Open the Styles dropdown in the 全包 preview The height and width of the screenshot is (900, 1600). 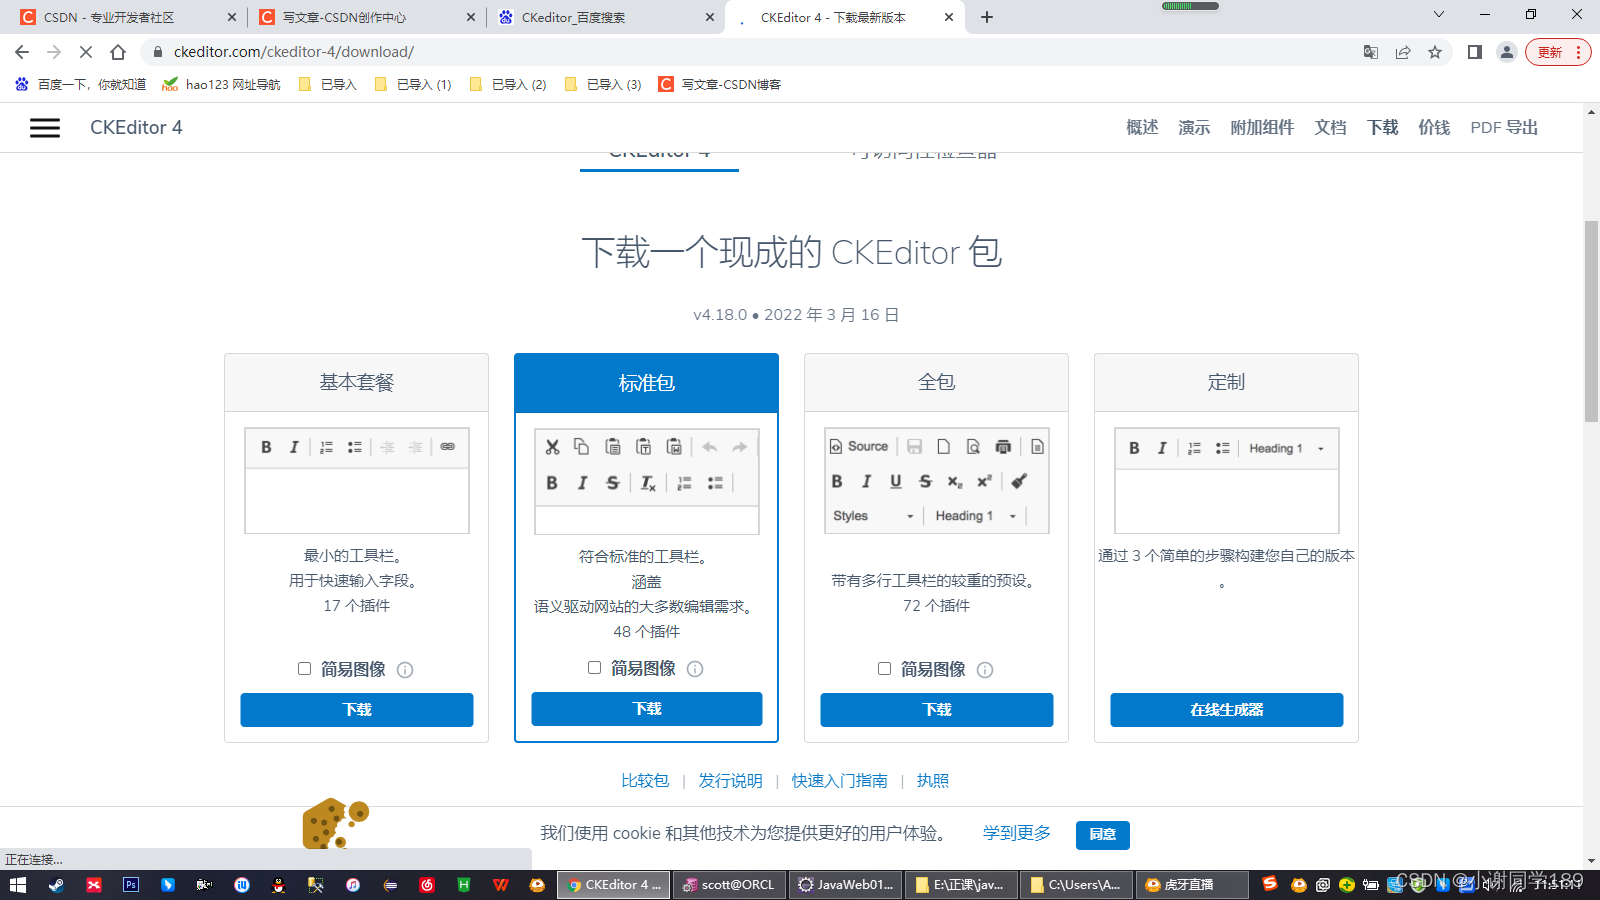click(x=870, y=515)
